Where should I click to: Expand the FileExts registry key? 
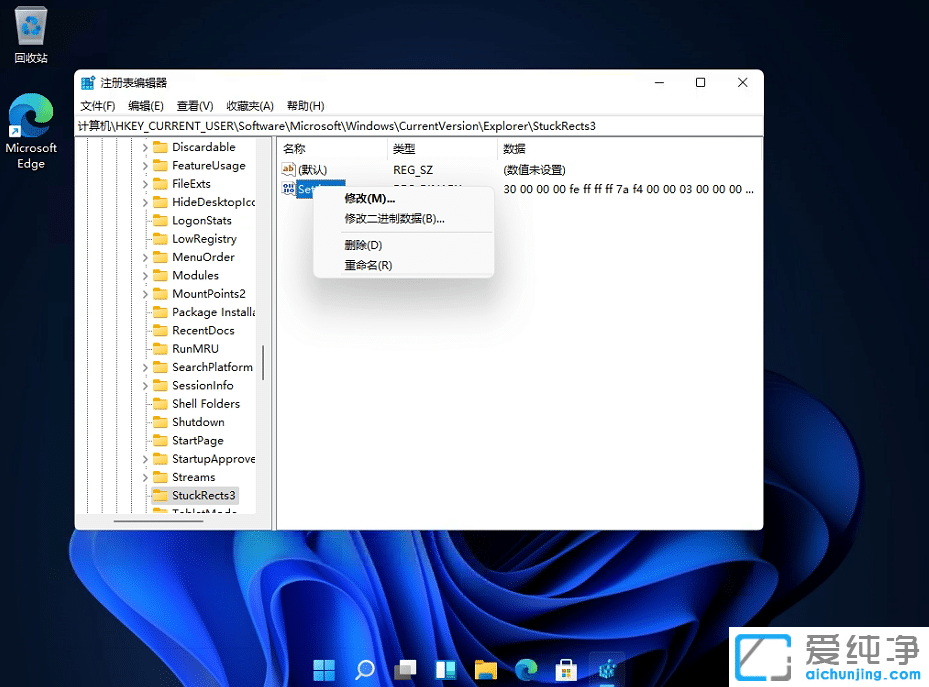point(146,183)
